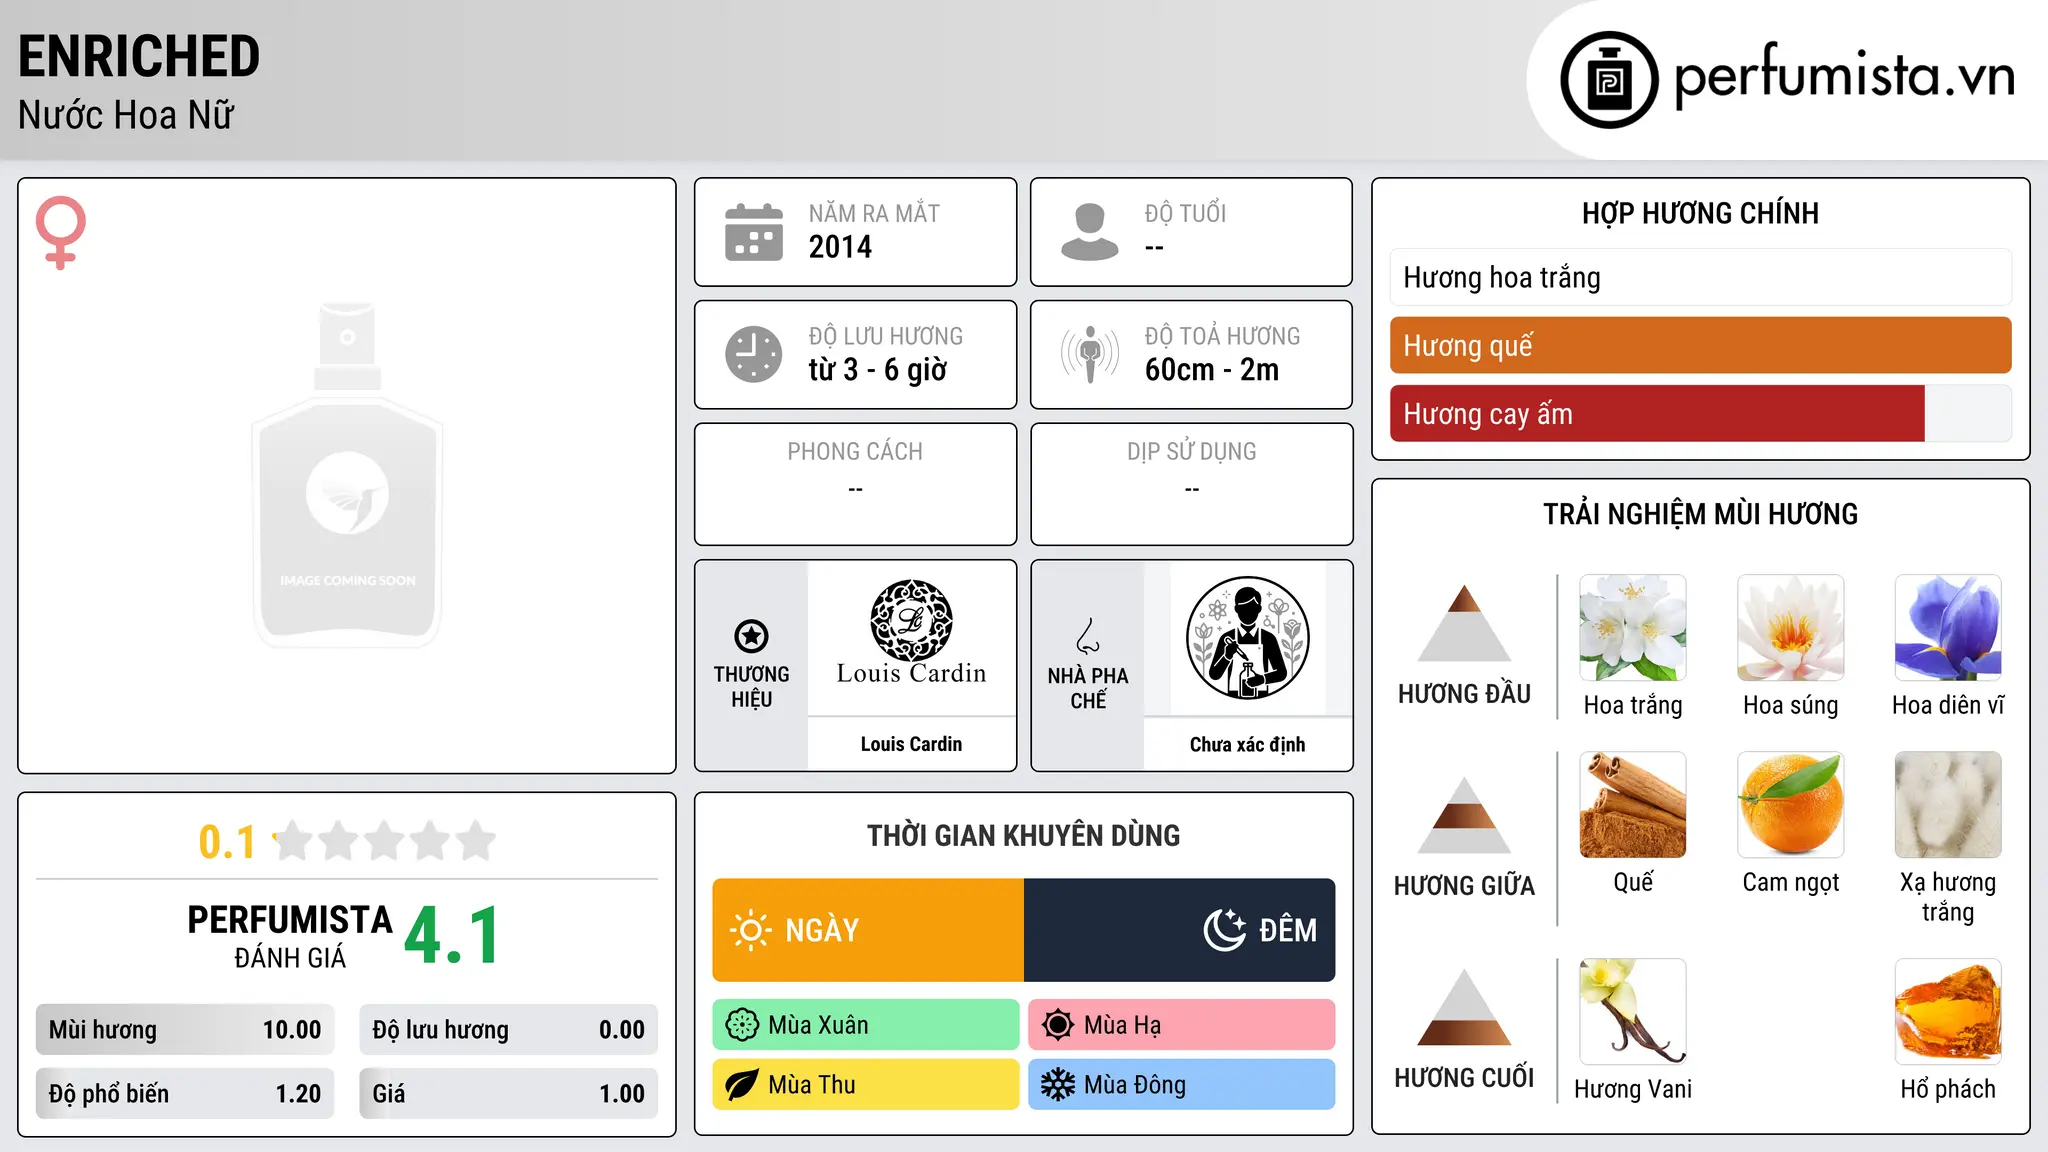This screenshot has height=1152, width=2048.
Task: Click the orange Hương quế accord bar
Action: pos(1701,345)
